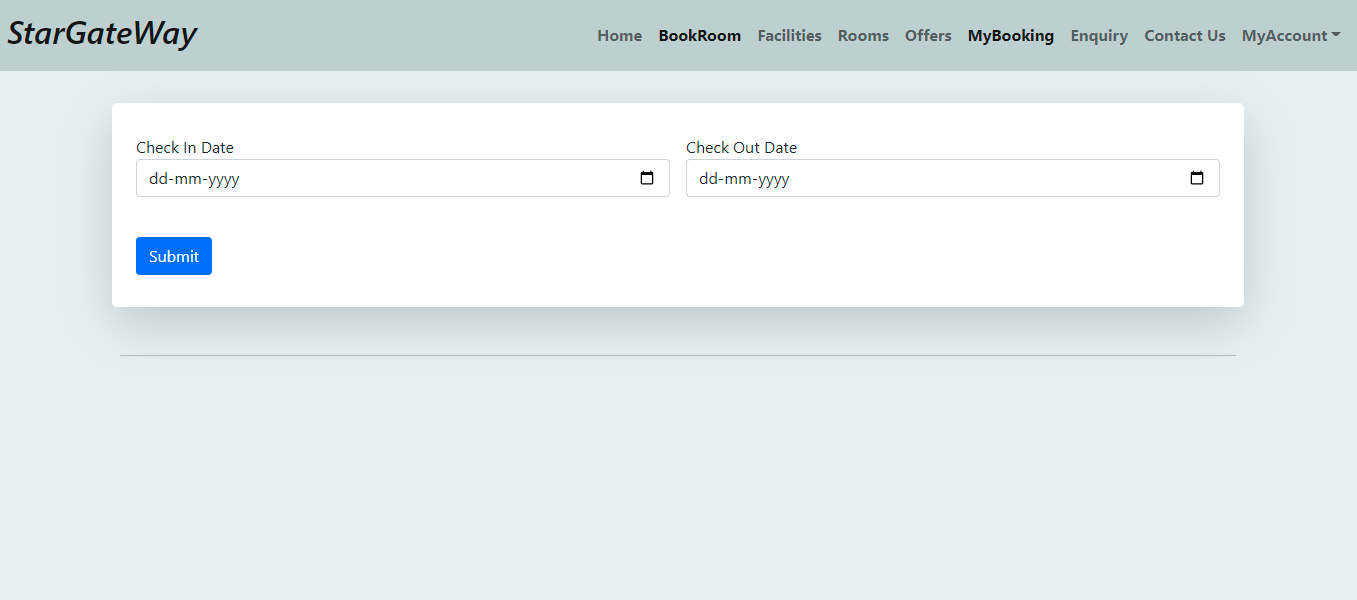The height and width of the screenshot is (600, 1357).
Task: Go to the Facilities page
Action: [789, 35]
